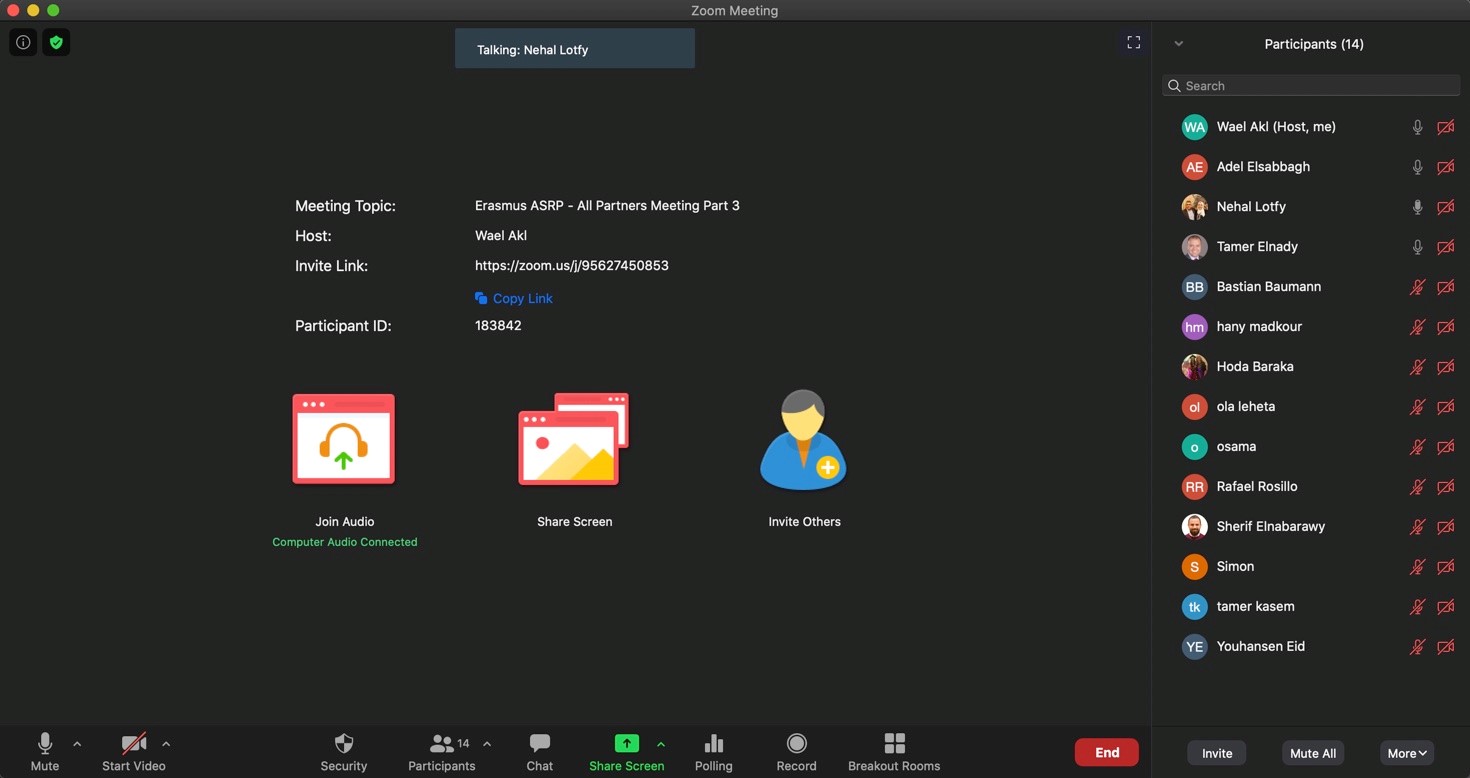Select Simon in participants list
This screenshot has width=1470, height=778.
tap(1311, 567)
